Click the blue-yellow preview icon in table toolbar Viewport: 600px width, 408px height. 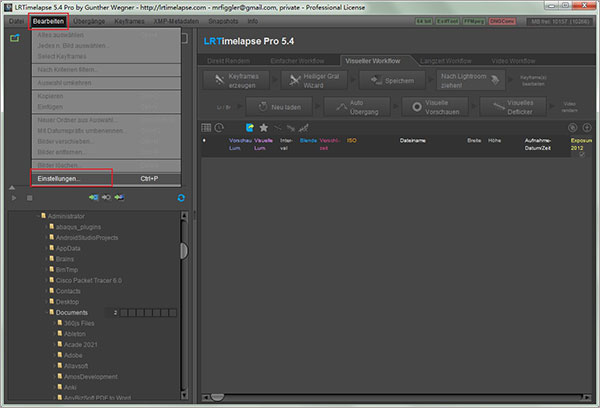point(248,127)
